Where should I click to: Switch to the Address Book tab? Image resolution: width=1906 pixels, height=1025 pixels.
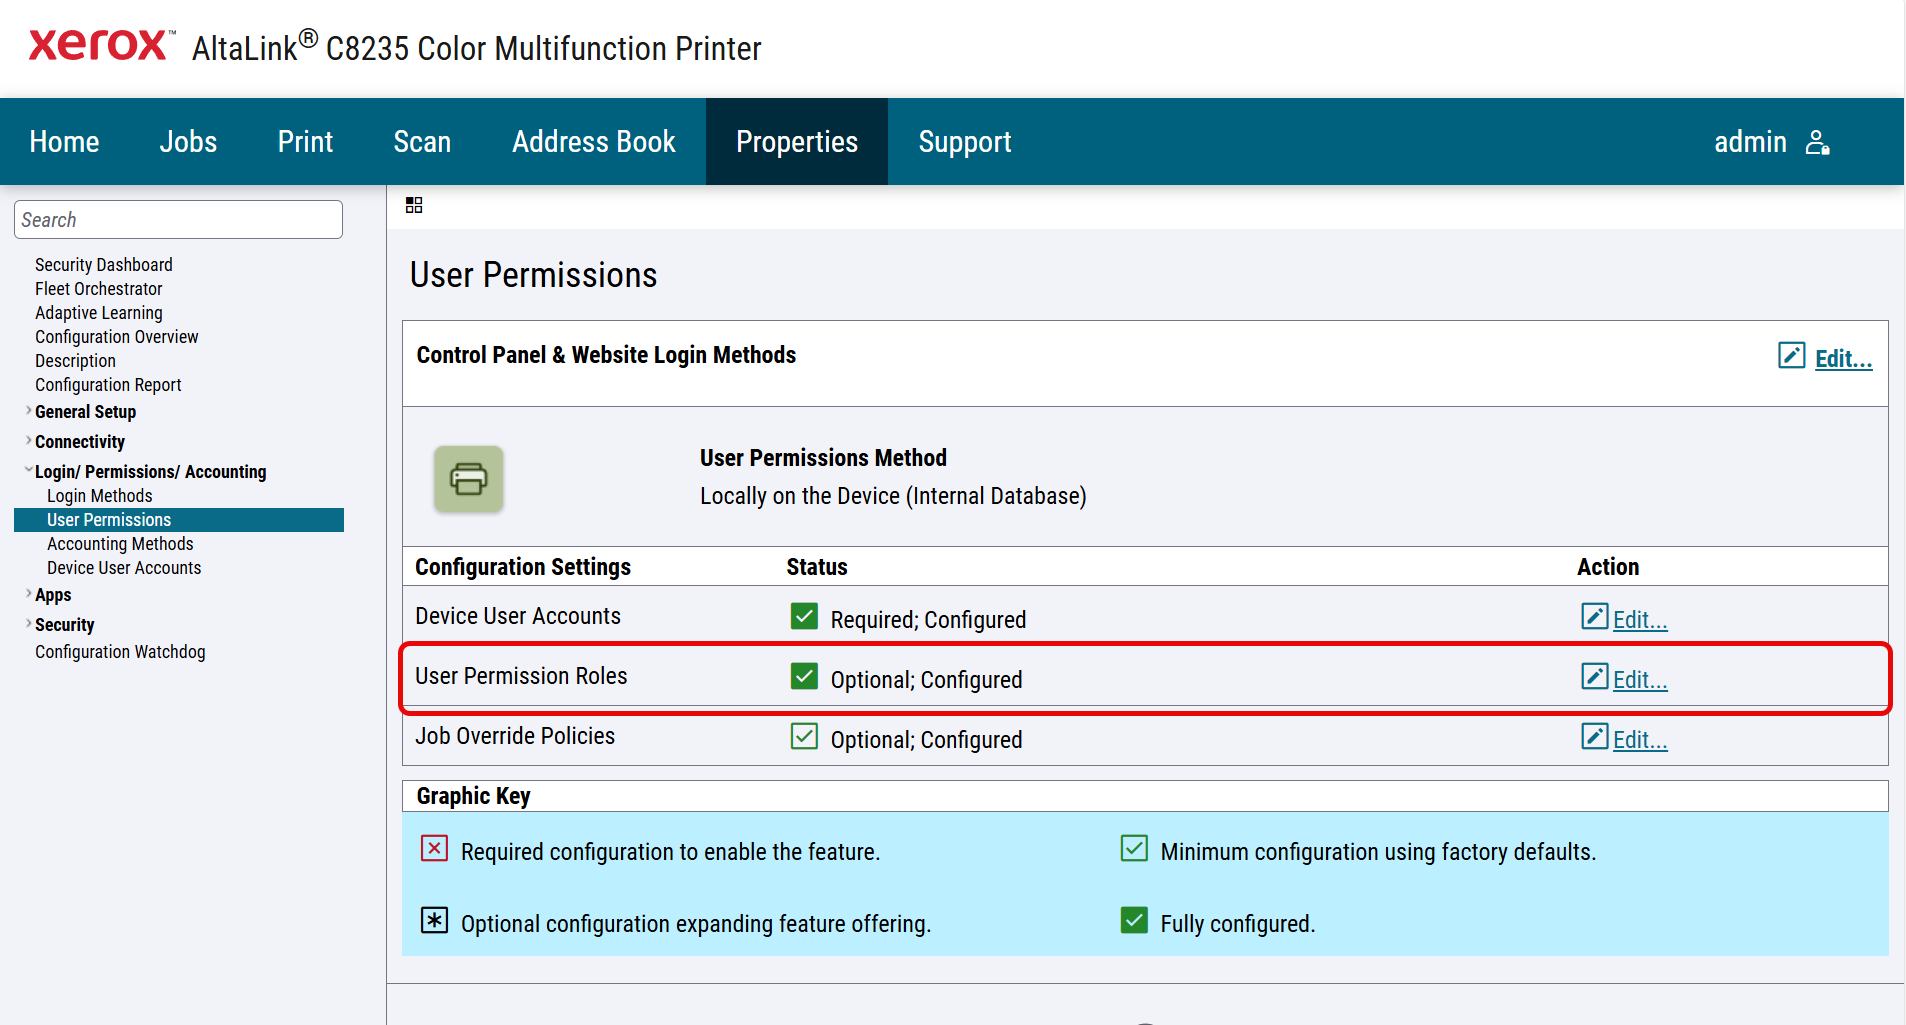[x=593, y=142]
